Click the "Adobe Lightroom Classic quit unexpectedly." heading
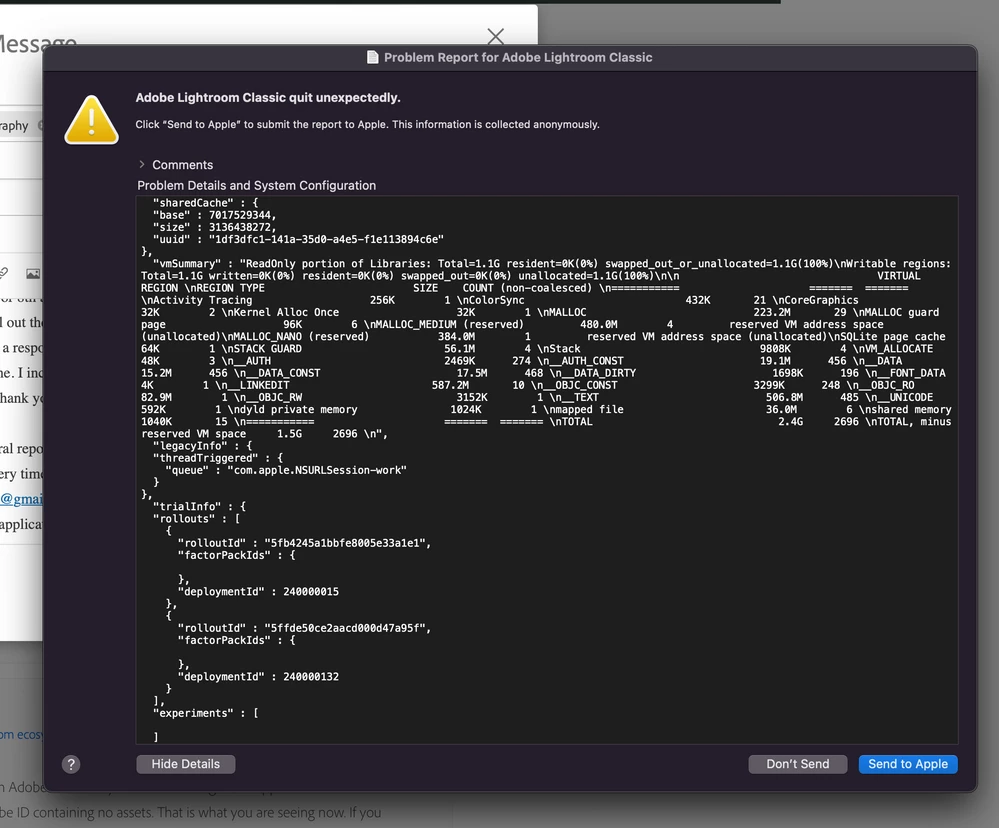The width and height of the screenshot is (999, 828). coord(268,97)
